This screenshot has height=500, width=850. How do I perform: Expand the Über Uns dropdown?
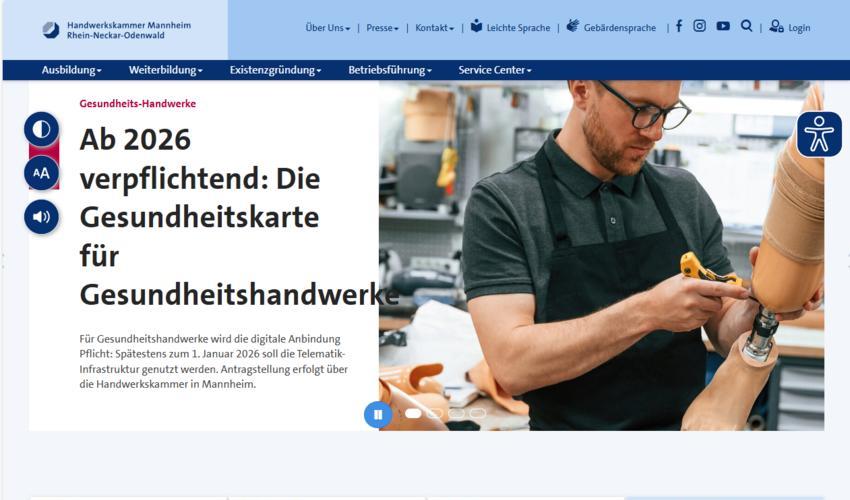click(x=327, y=28)
